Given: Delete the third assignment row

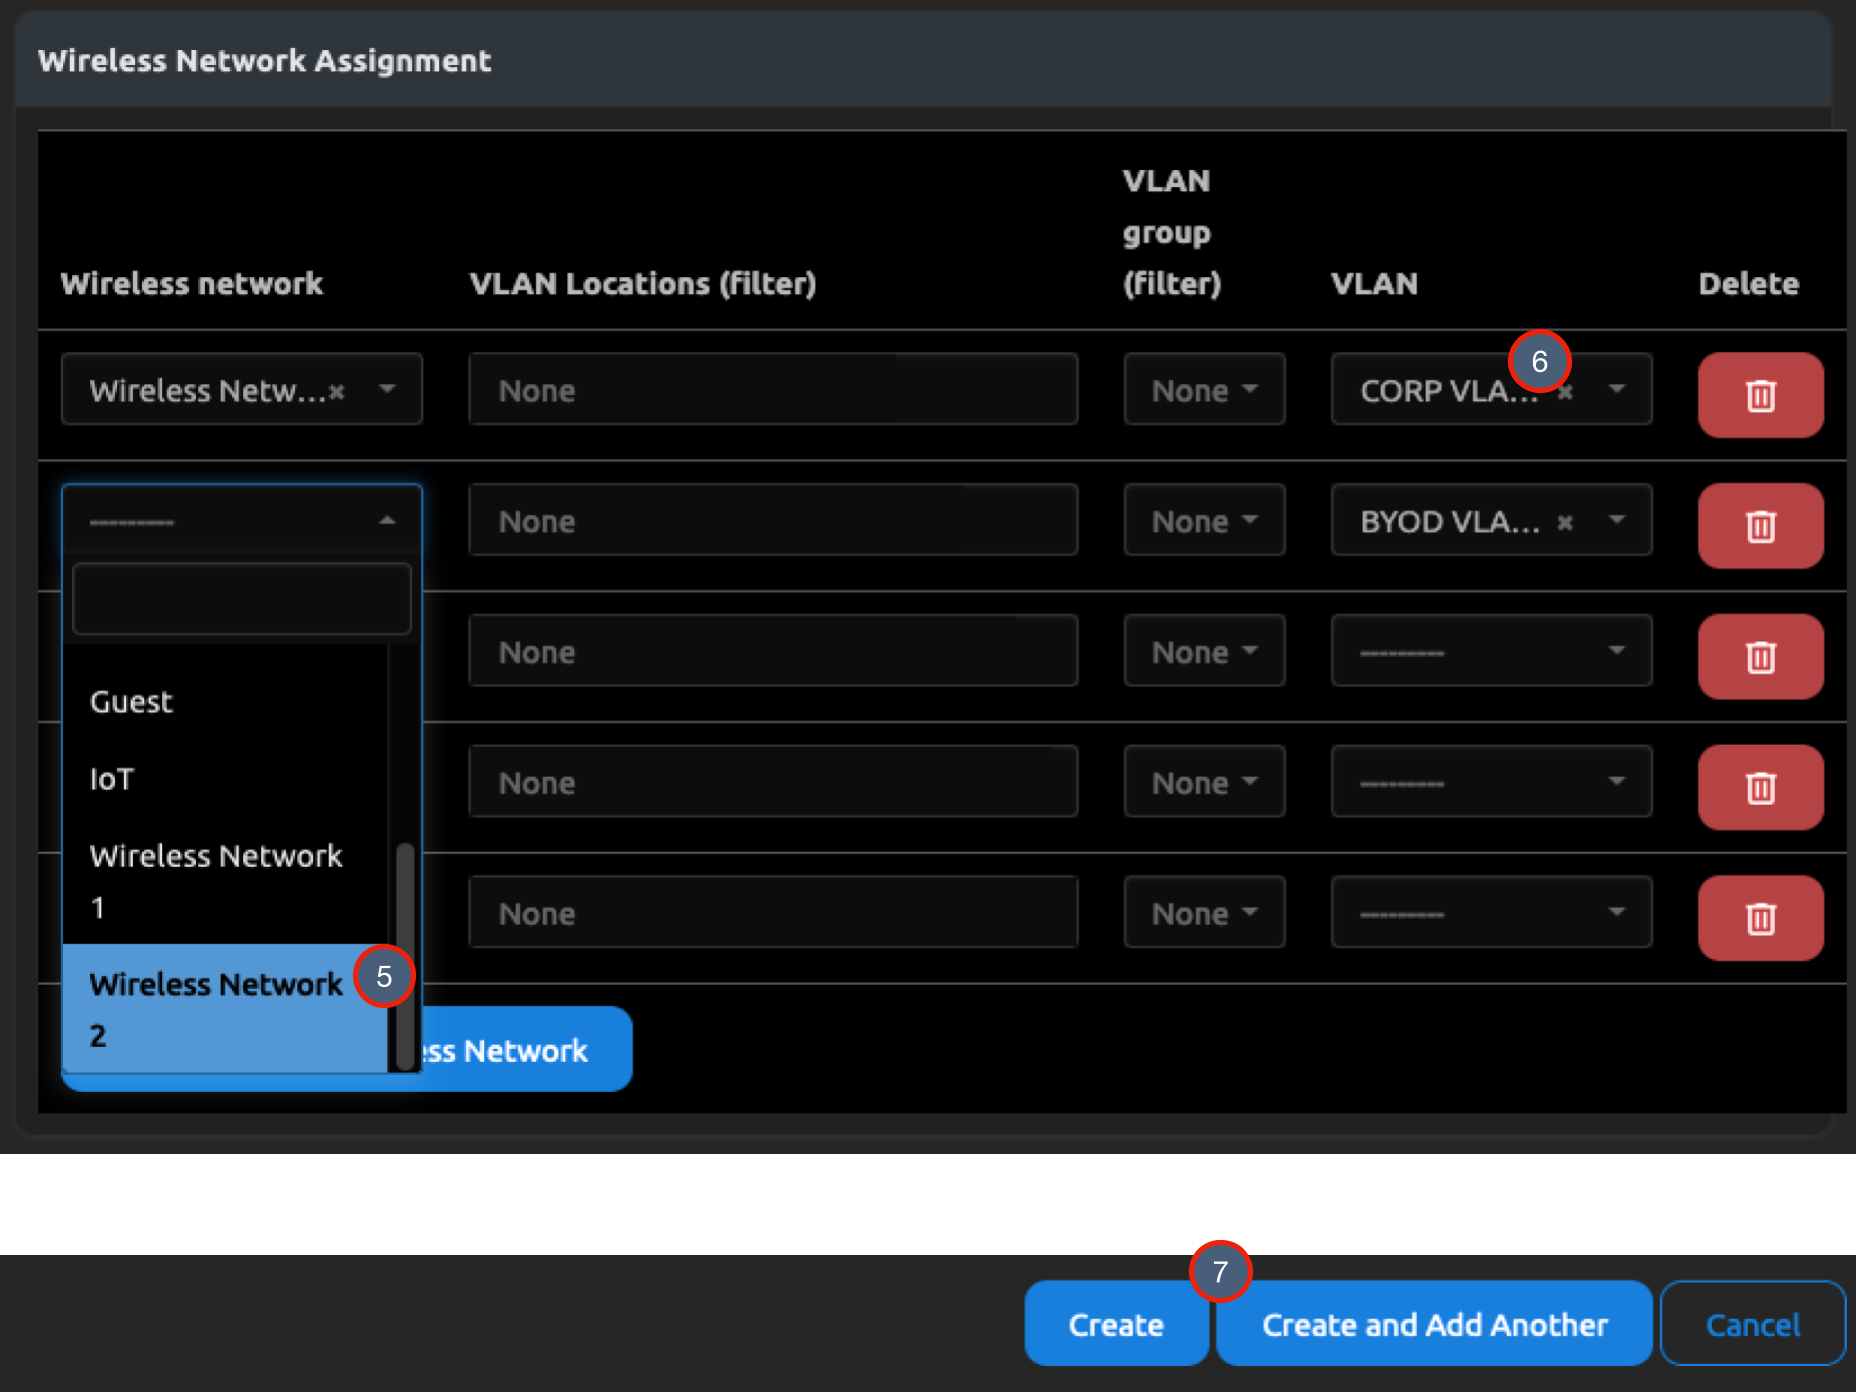Looking at the screenshot, I should click(1759, 656).
